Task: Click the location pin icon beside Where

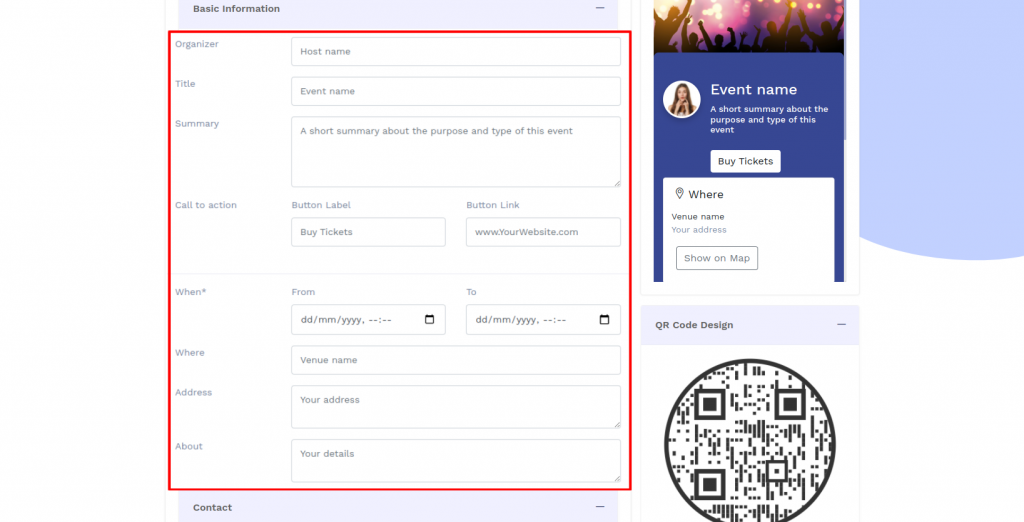Action: tap(680, 194)
